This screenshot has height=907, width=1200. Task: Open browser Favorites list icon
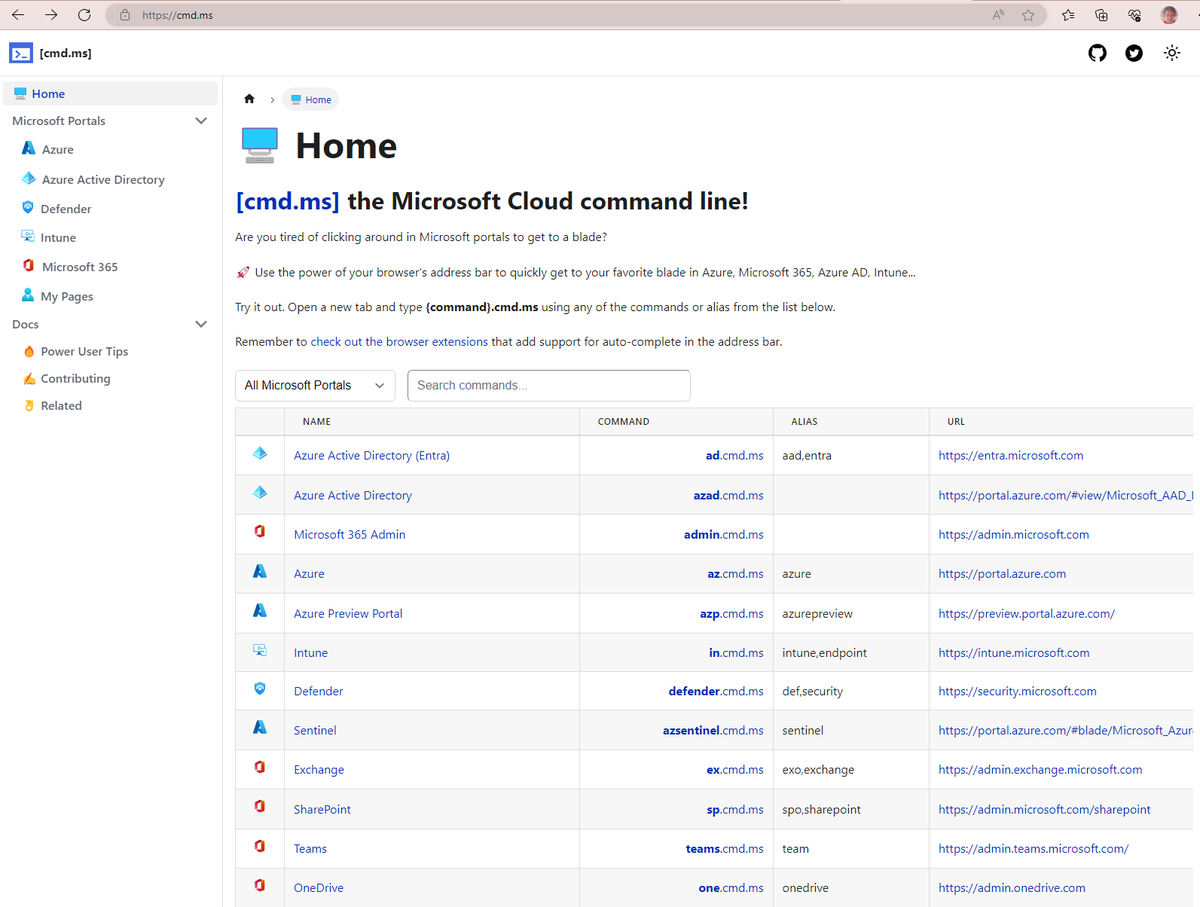[1068, 15]
